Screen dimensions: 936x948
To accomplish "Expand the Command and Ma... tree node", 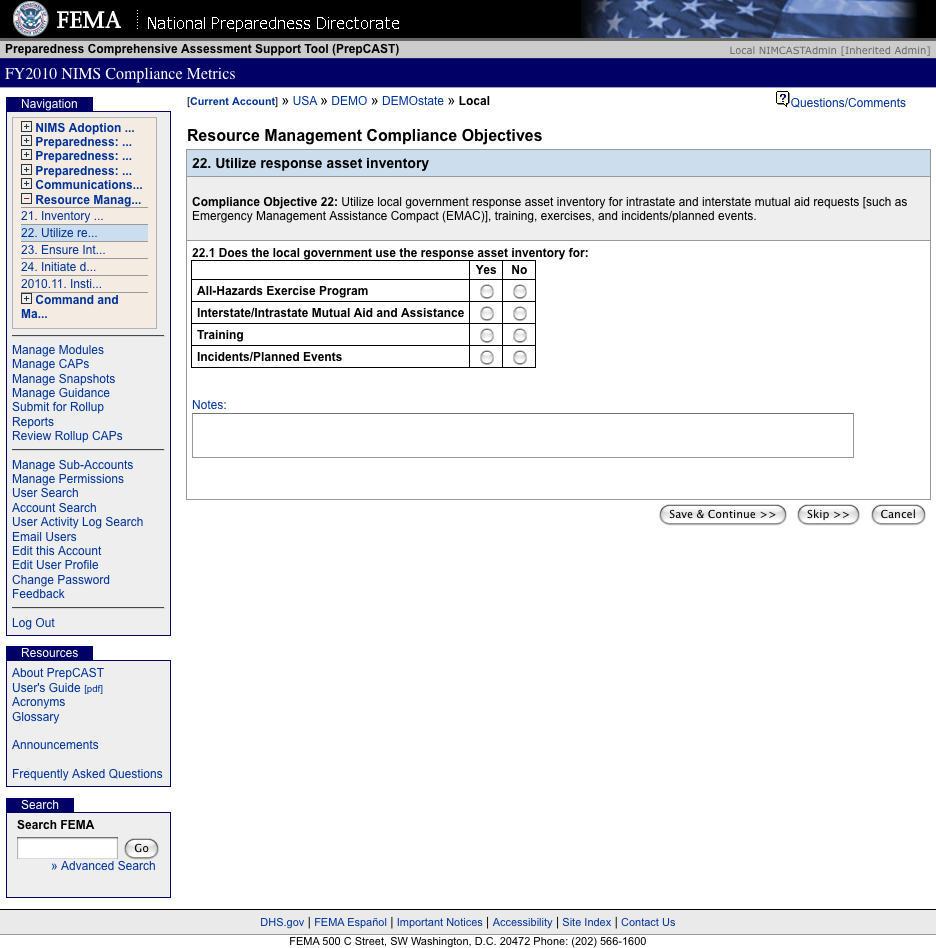I will [x=26, y=299].
